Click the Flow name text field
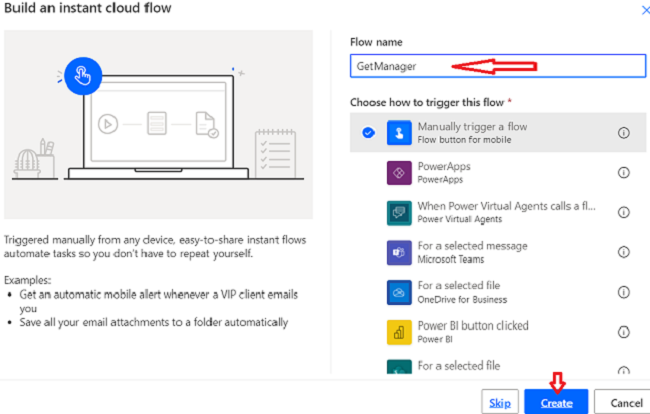This screenshot has height=414, width=650. (497, 66)
